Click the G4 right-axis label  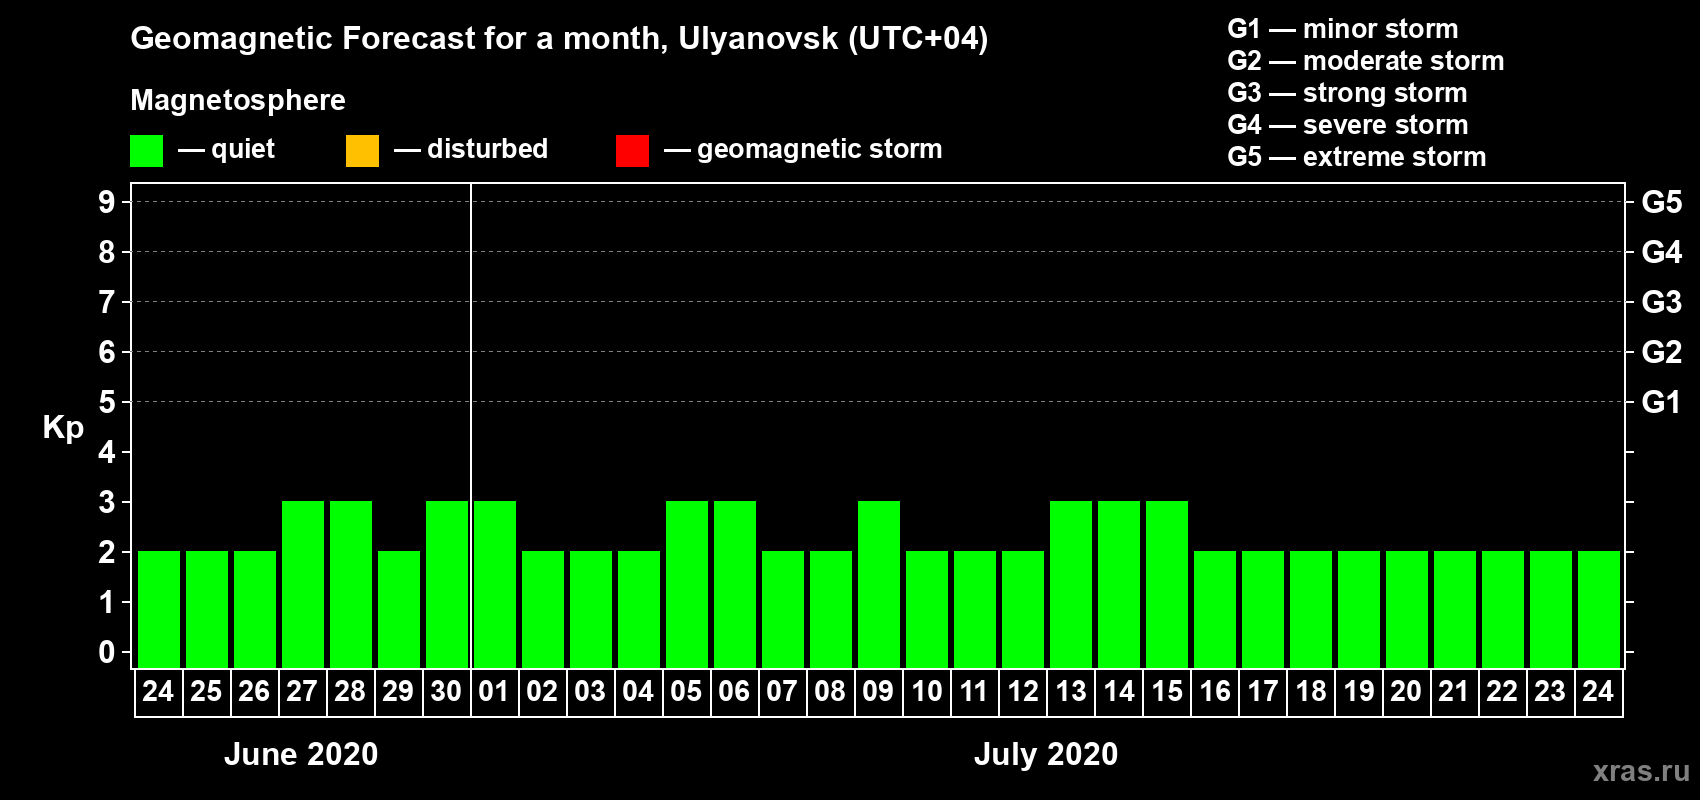1662,252
